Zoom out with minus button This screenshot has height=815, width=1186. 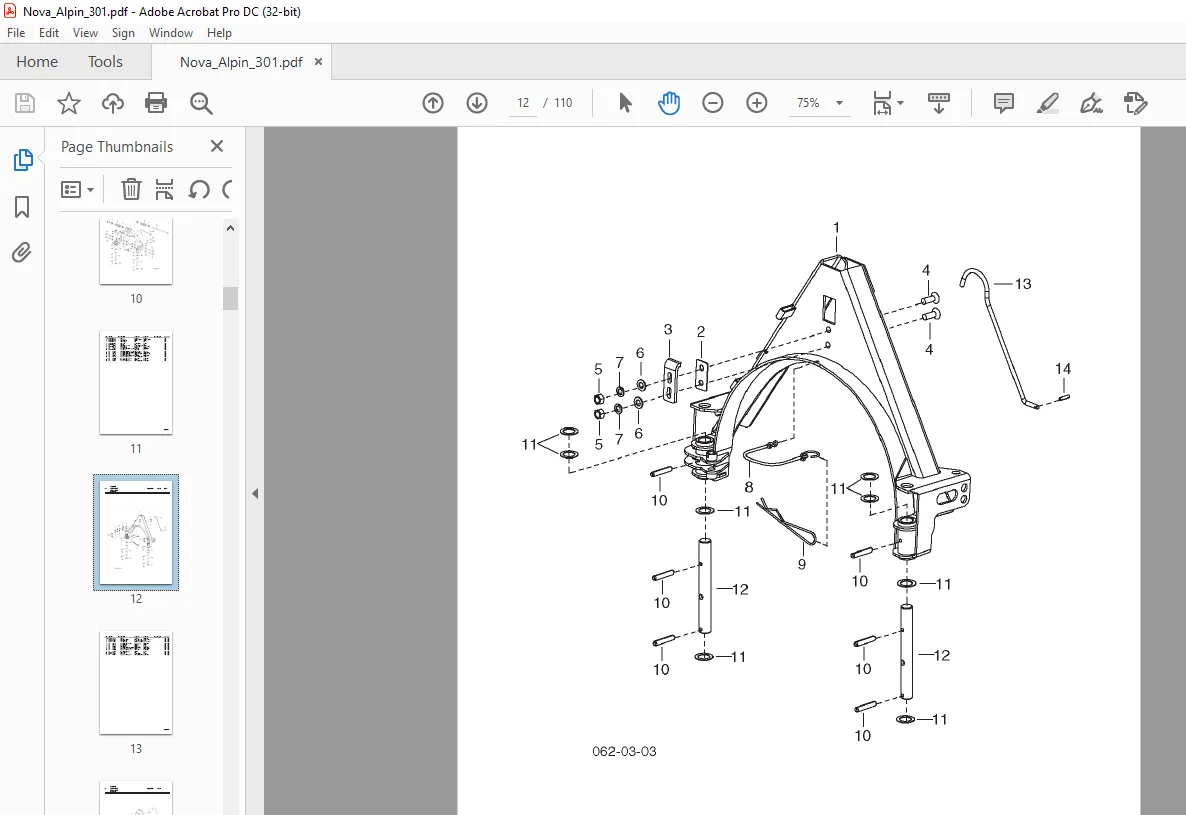713,103
